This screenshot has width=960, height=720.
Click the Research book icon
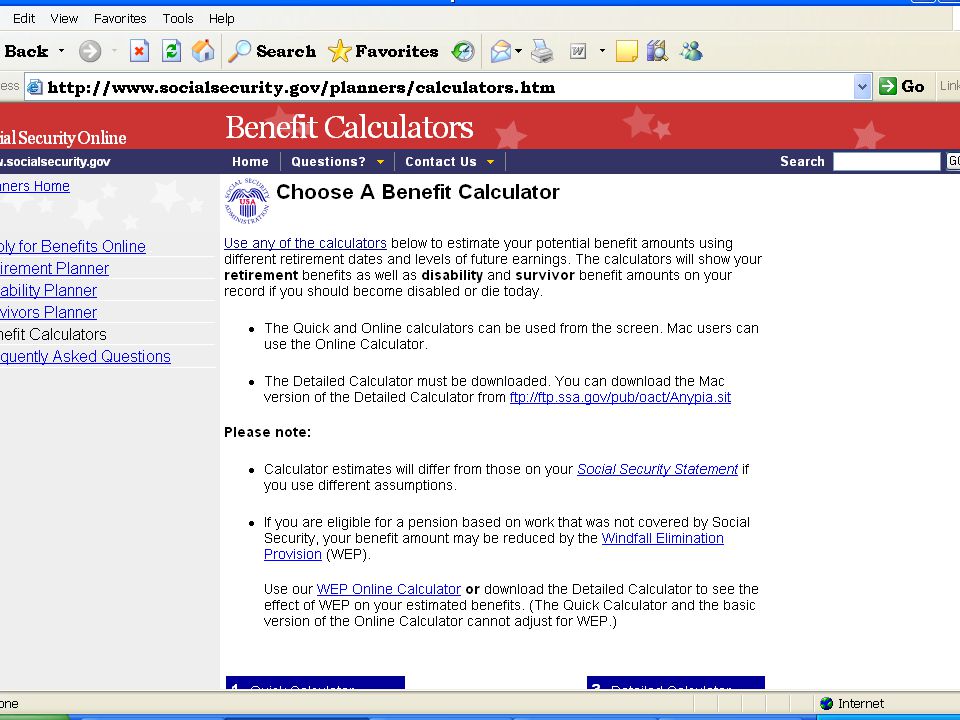(x=657, y=51)
